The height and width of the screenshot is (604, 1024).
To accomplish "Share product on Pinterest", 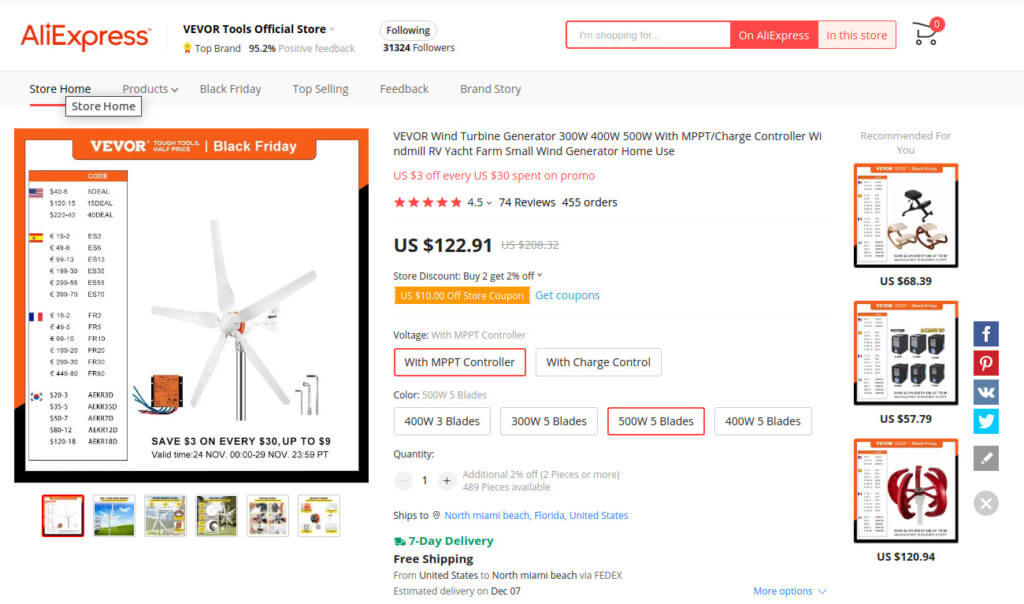I will coord(986,363).
